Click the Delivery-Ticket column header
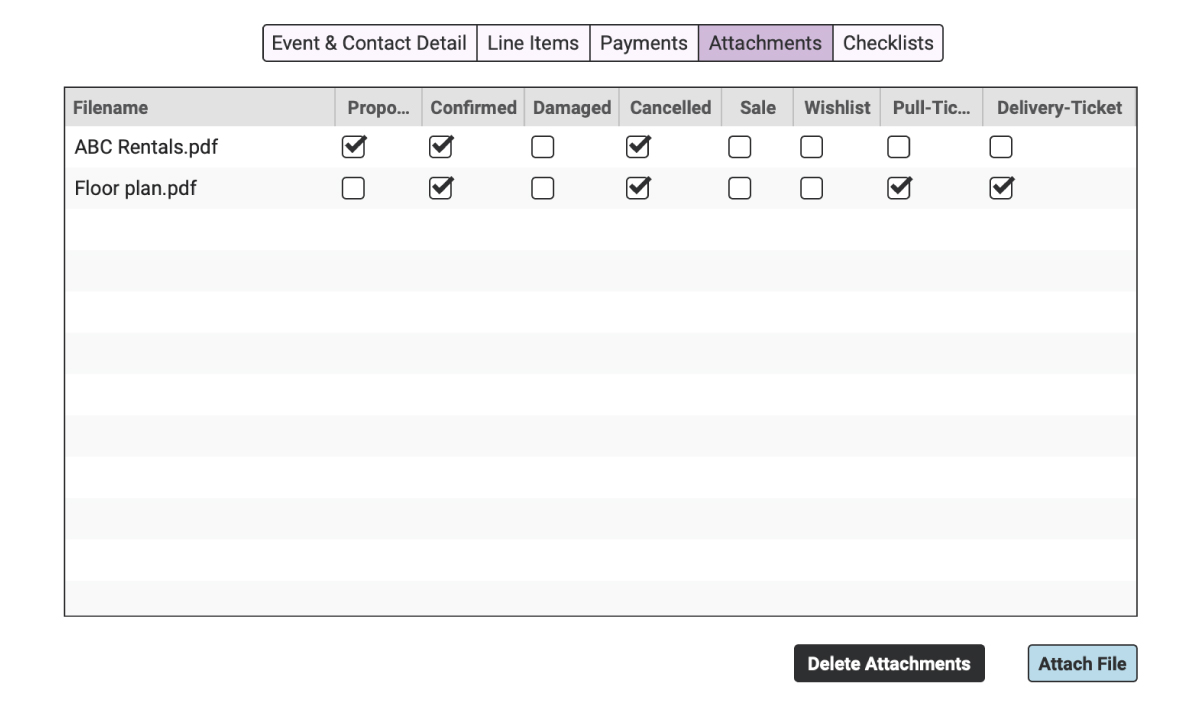 click(1059, 107)
